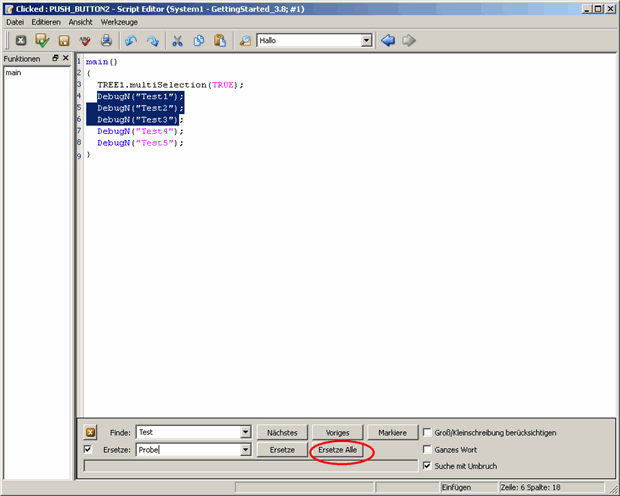Click the Zeile: 6 Spalte: 18 status entry
Image resolution: width=620 pixels, height=496 pixels.
[530, 487]
